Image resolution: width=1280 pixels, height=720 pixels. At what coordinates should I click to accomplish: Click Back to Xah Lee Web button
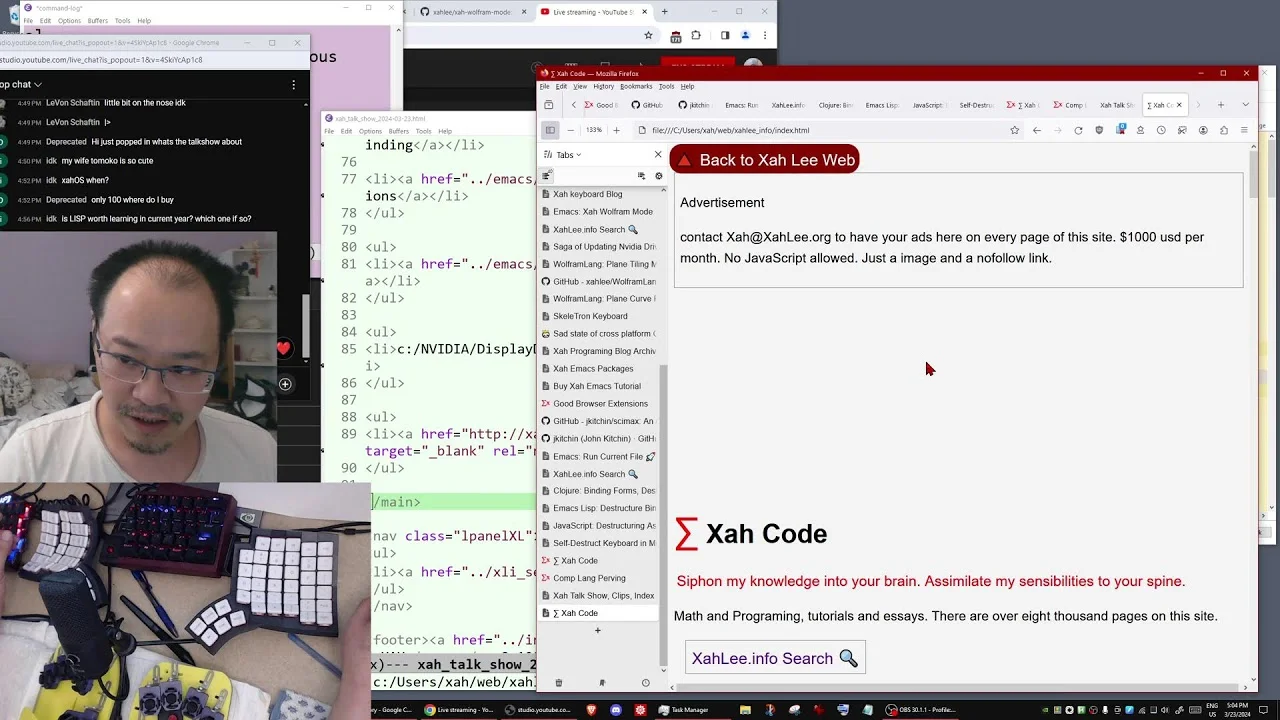pyautogui.click(x=765, y=160)
